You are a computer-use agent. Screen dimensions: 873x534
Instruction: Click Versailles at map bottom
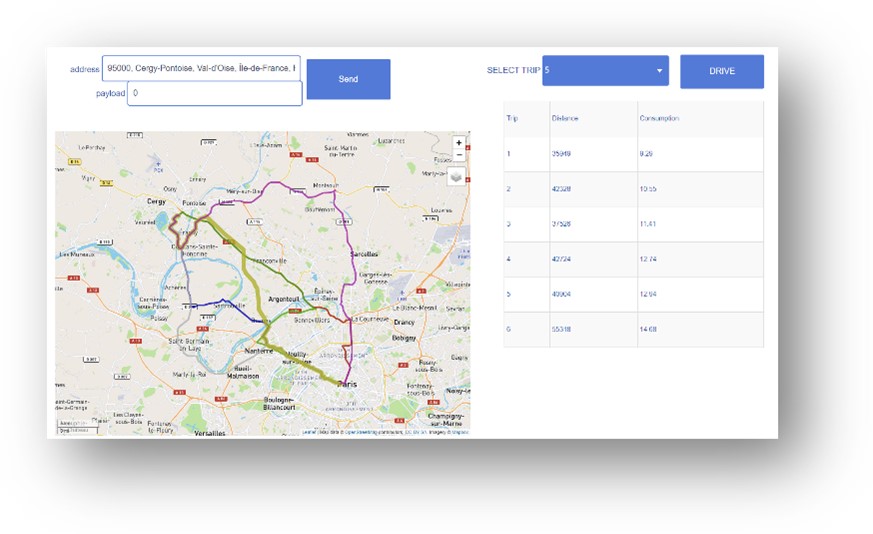click(207, 432)
